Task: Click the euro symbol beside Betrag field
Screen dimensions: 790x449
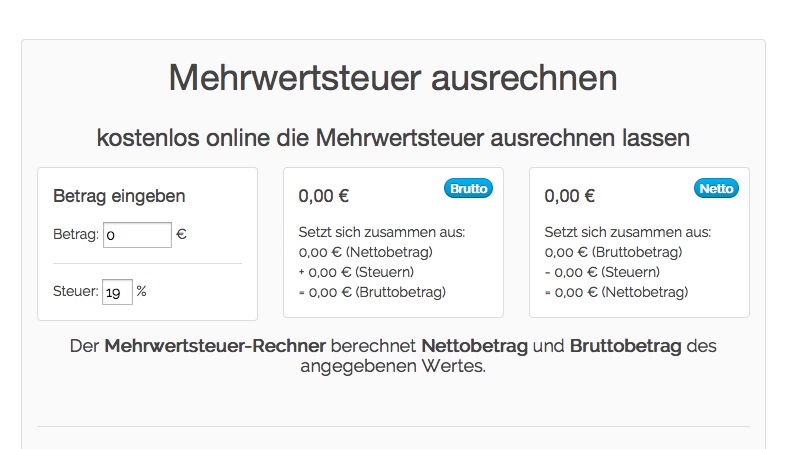Action: click(x=181, y=234)
